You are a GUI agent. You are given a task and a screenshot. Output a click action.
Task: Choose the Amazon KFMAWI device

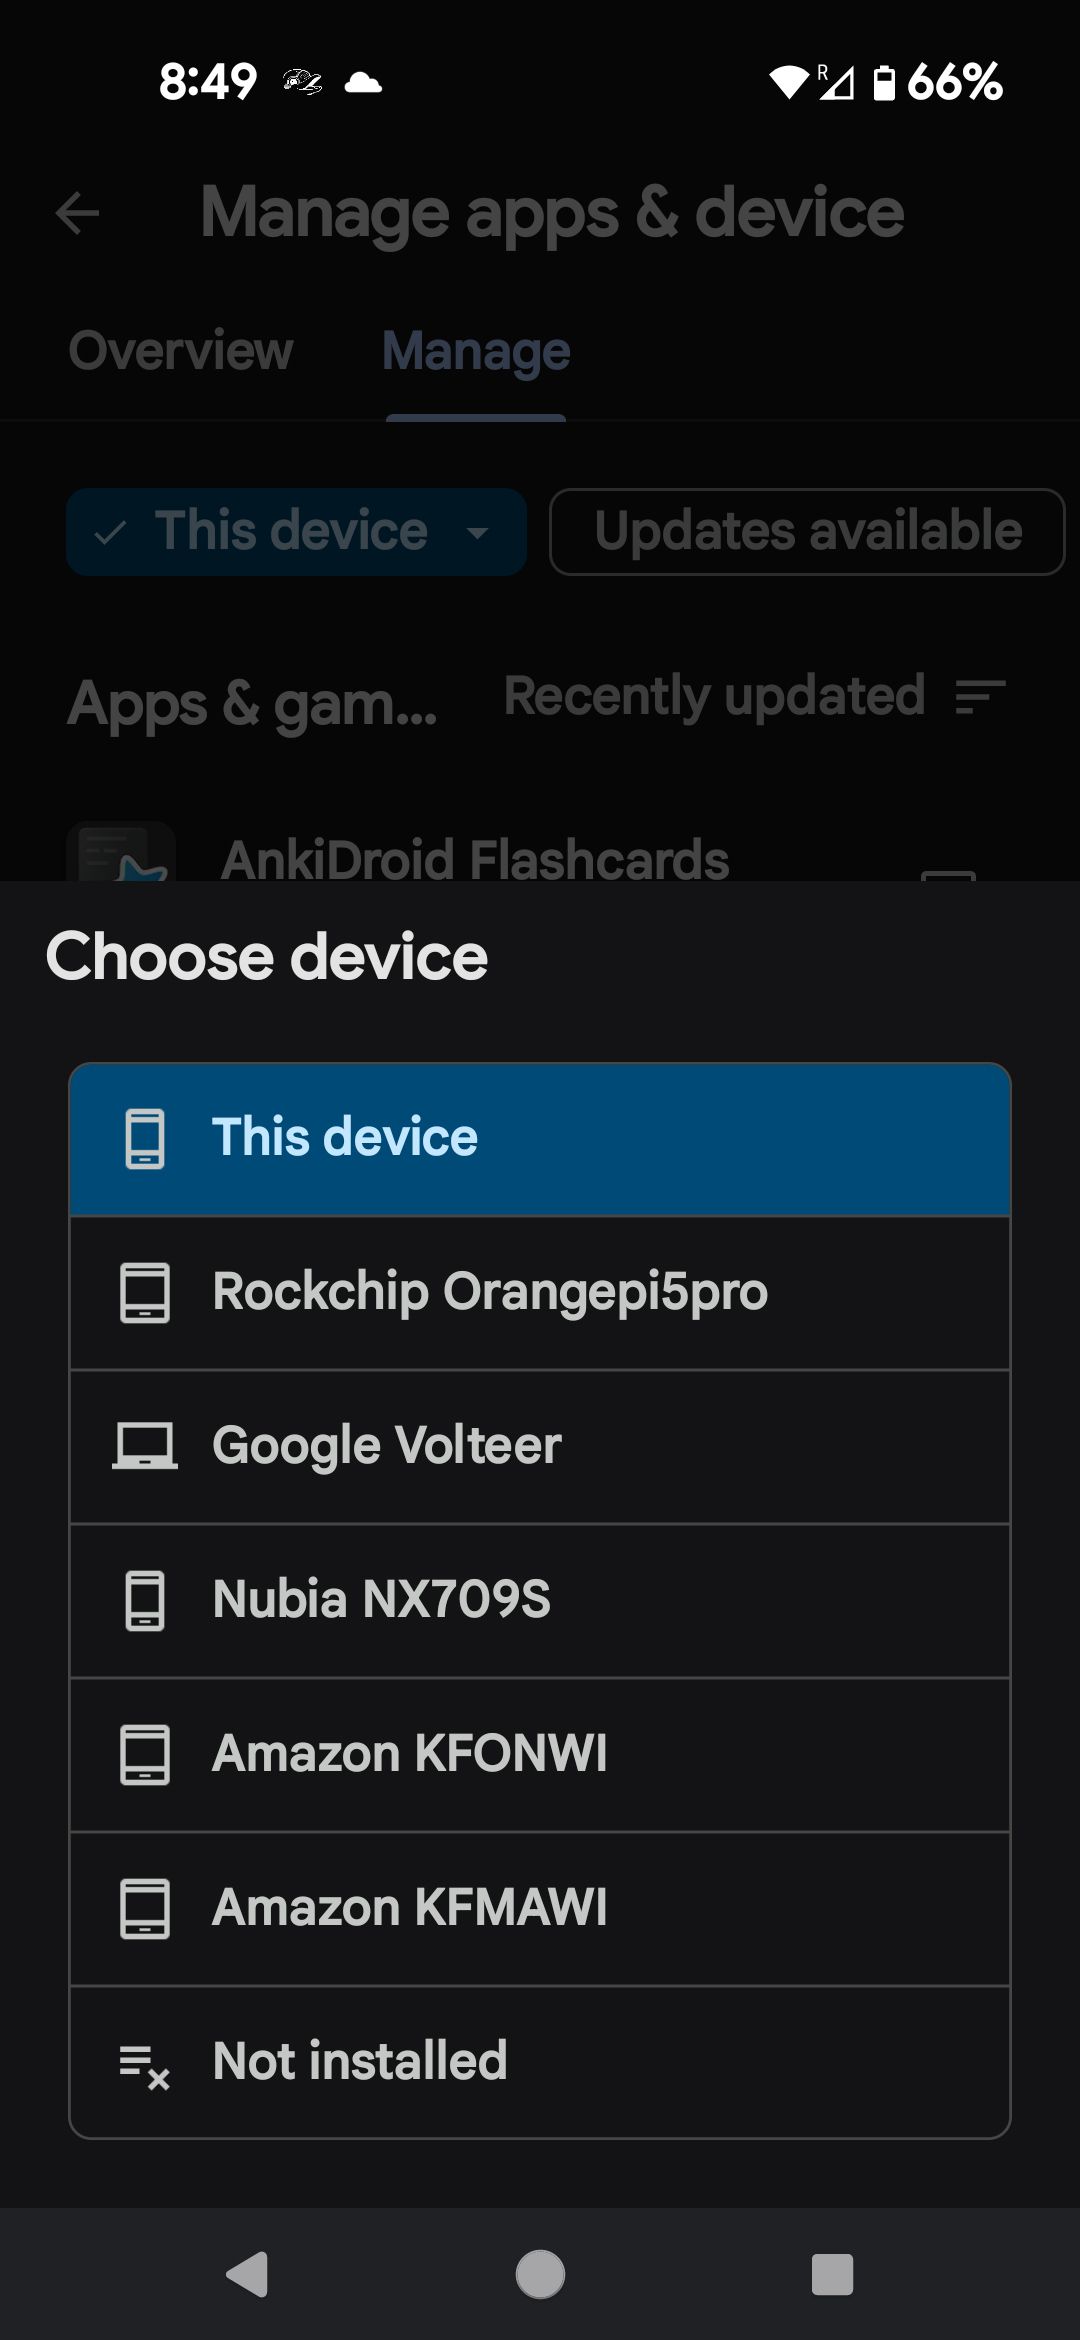coord(539,1905)
